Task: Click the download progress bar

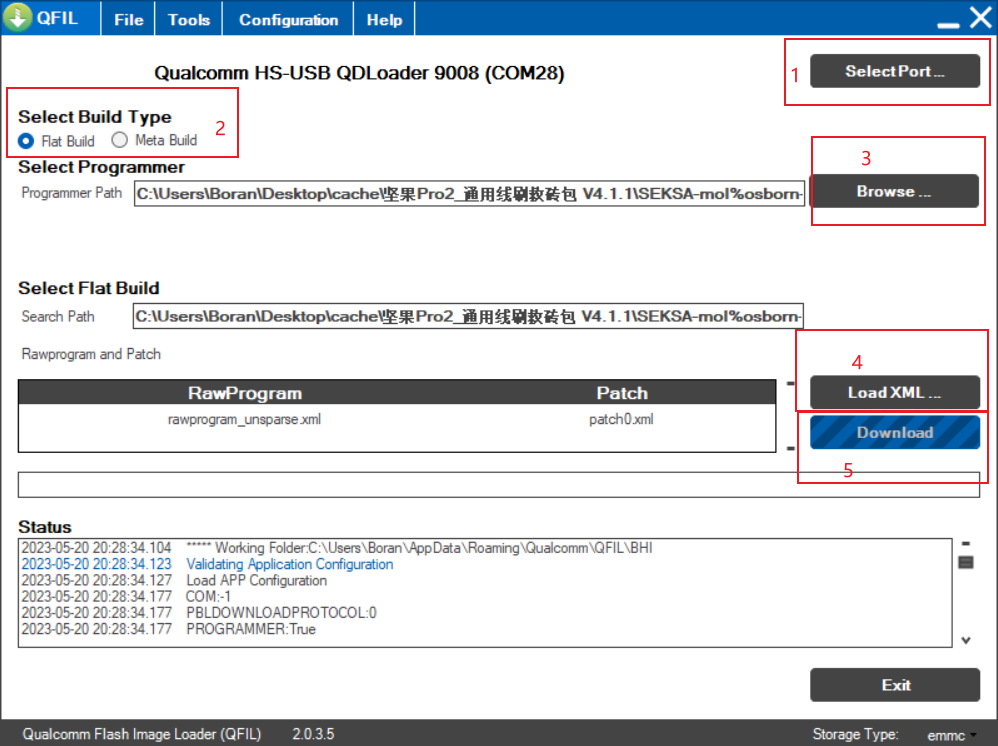Action: tap(498, 485)
